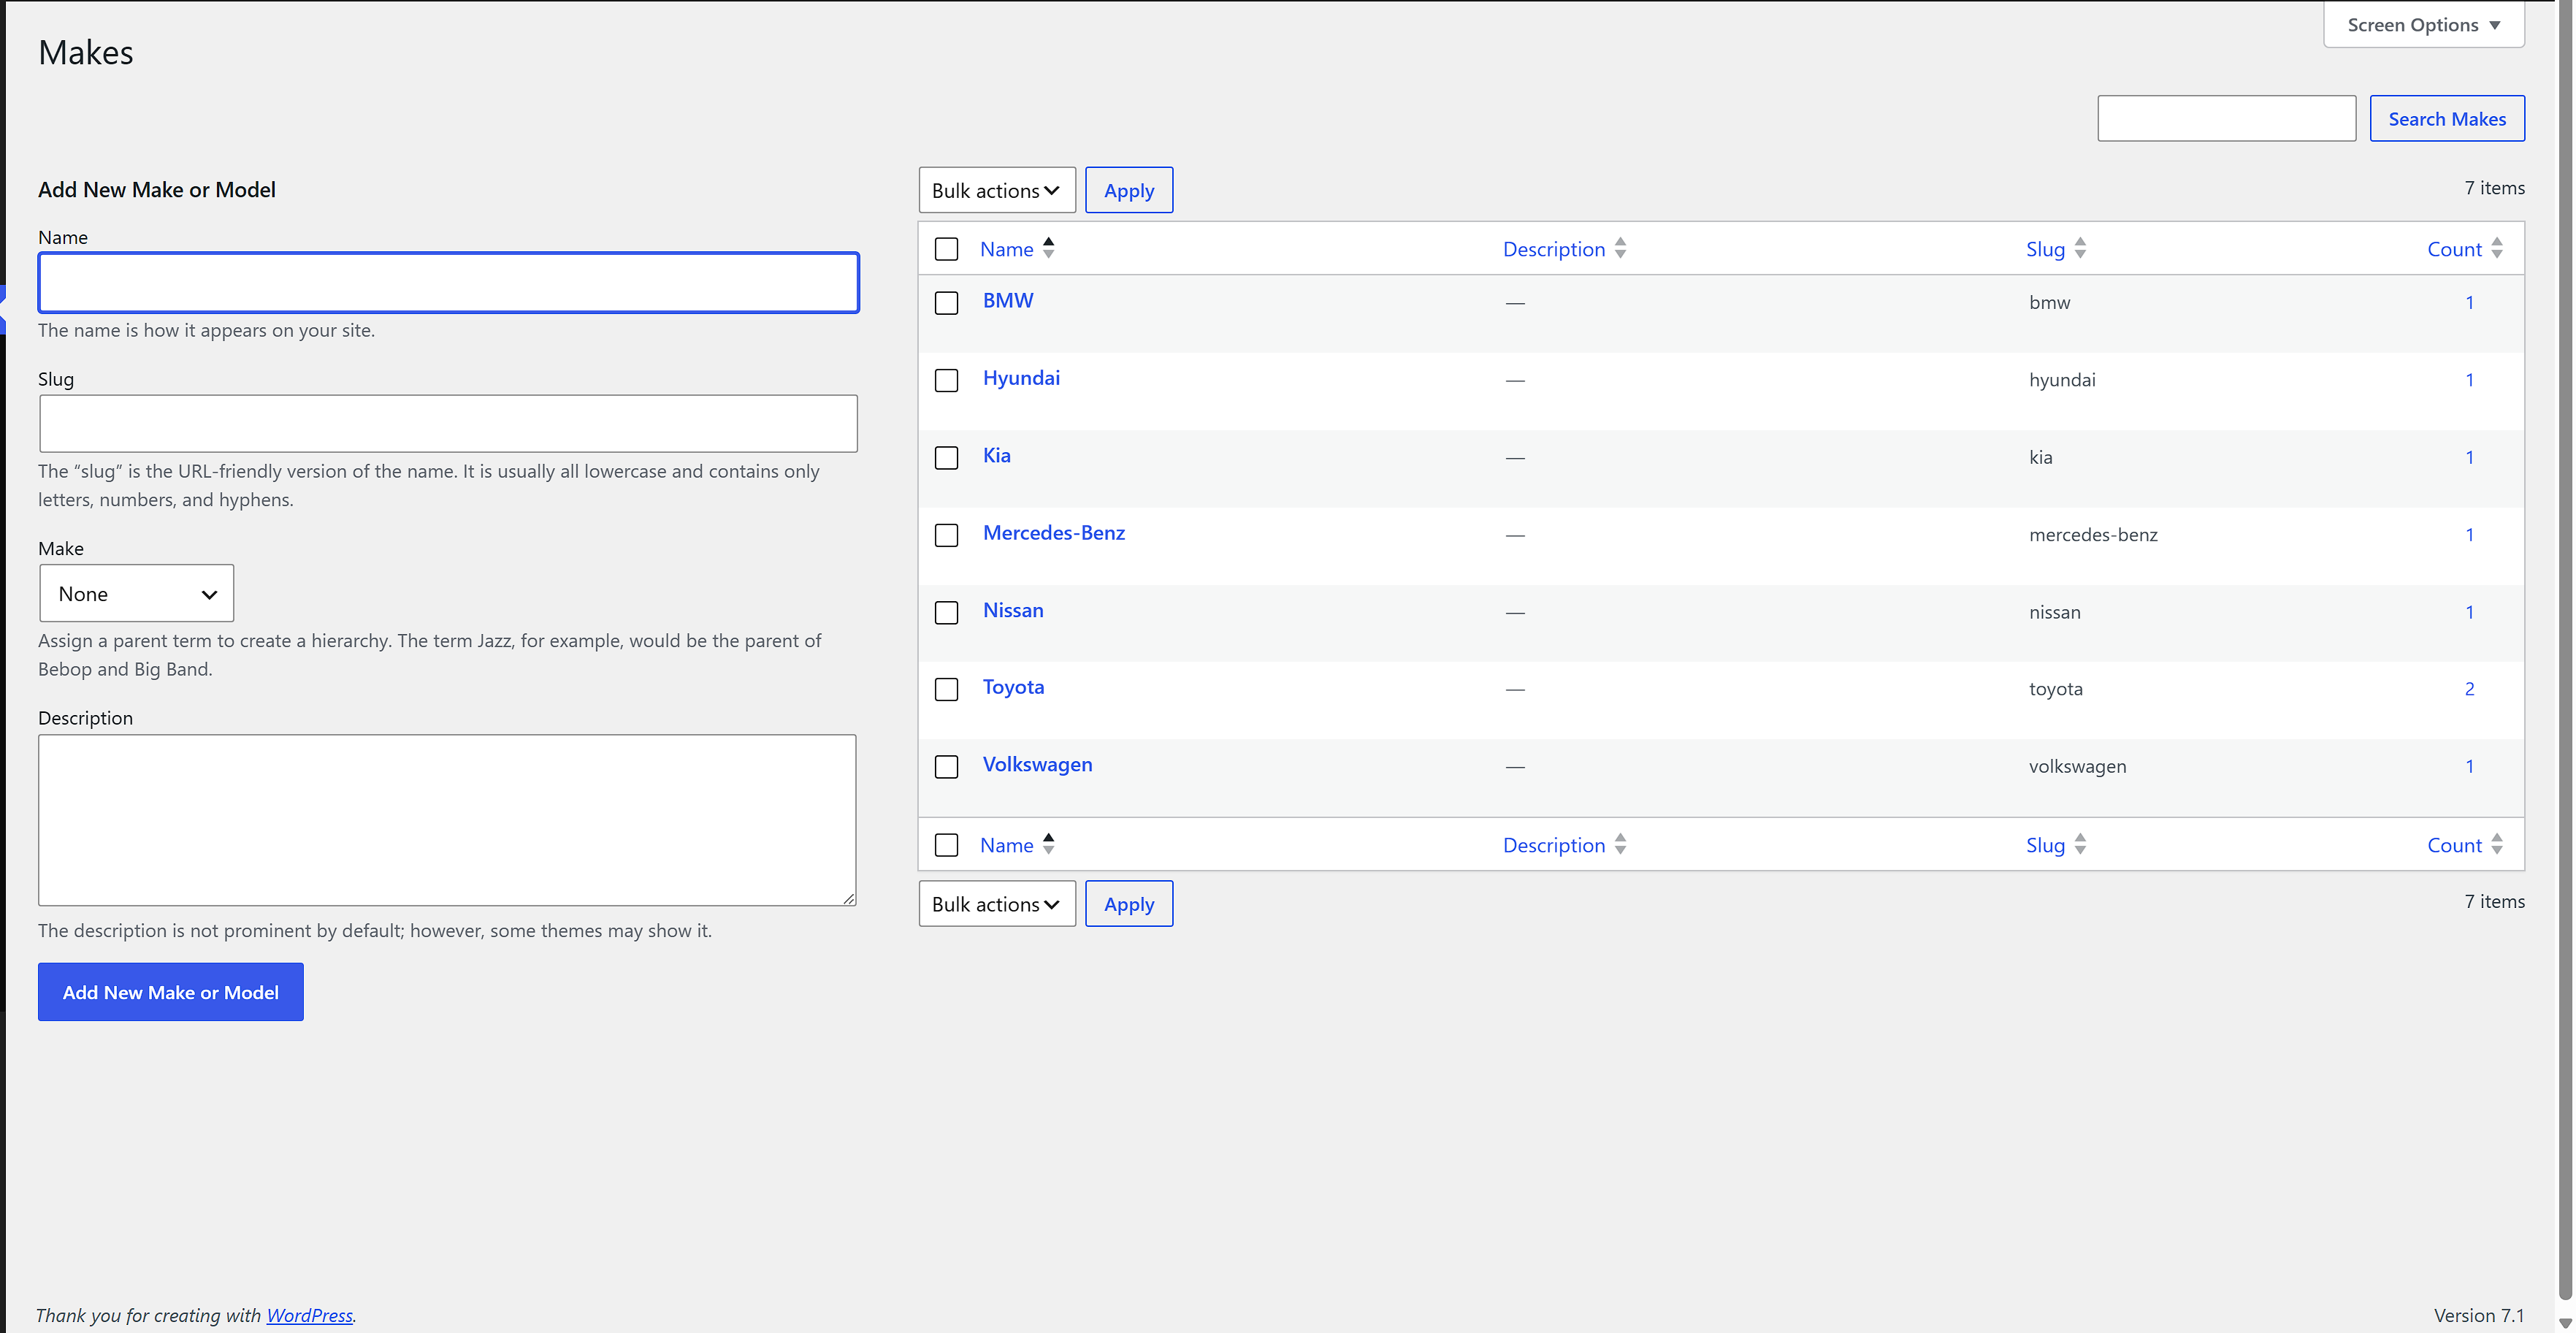Open the Mercedes-Benz make link
The width and height of the screenshot is (2576, 1333).
[x=1054, y=532]
